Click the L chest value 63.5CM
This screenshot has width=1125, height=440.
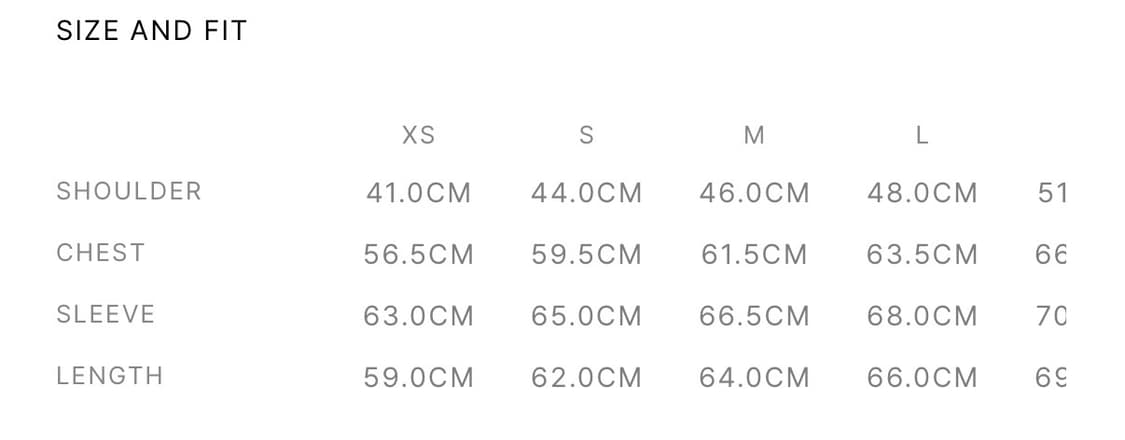pos(922,255)
